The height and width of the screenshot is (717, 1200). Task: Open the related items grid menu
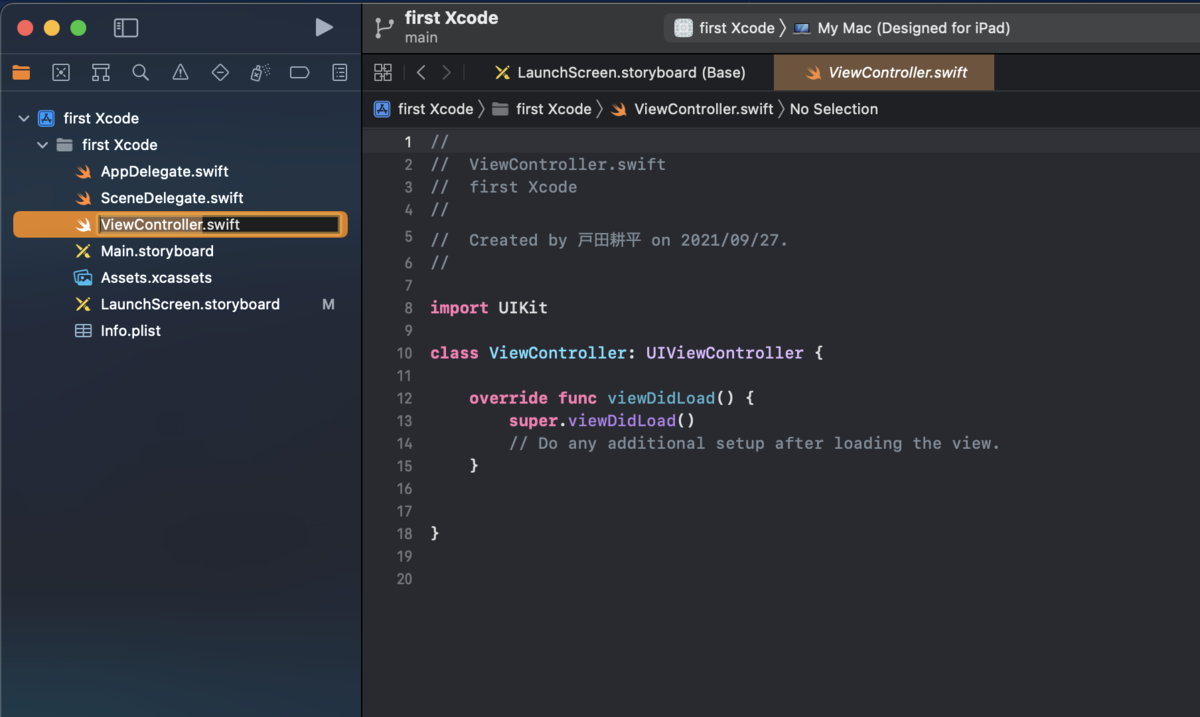[383, 72]
